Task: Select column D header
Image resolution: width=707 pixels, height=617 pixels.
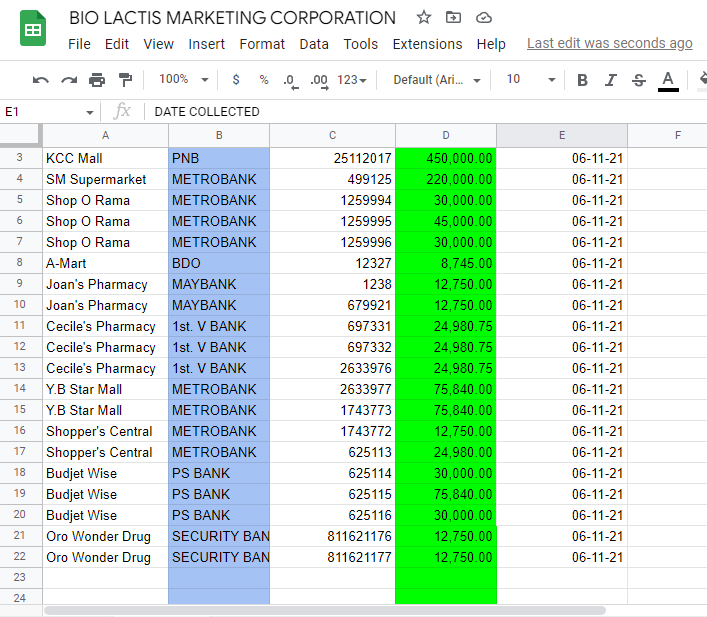Action: (x=446, y=135)
